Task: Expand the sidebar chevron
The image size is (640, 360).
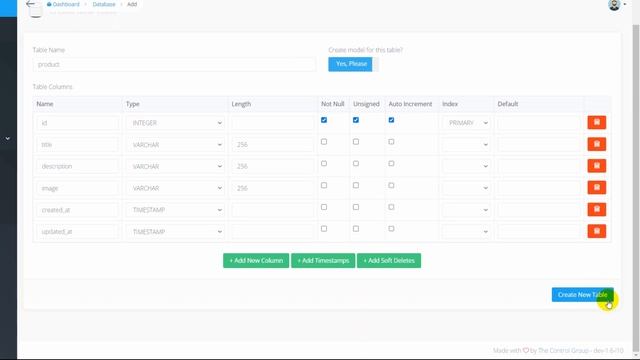Action: (8, 139)
